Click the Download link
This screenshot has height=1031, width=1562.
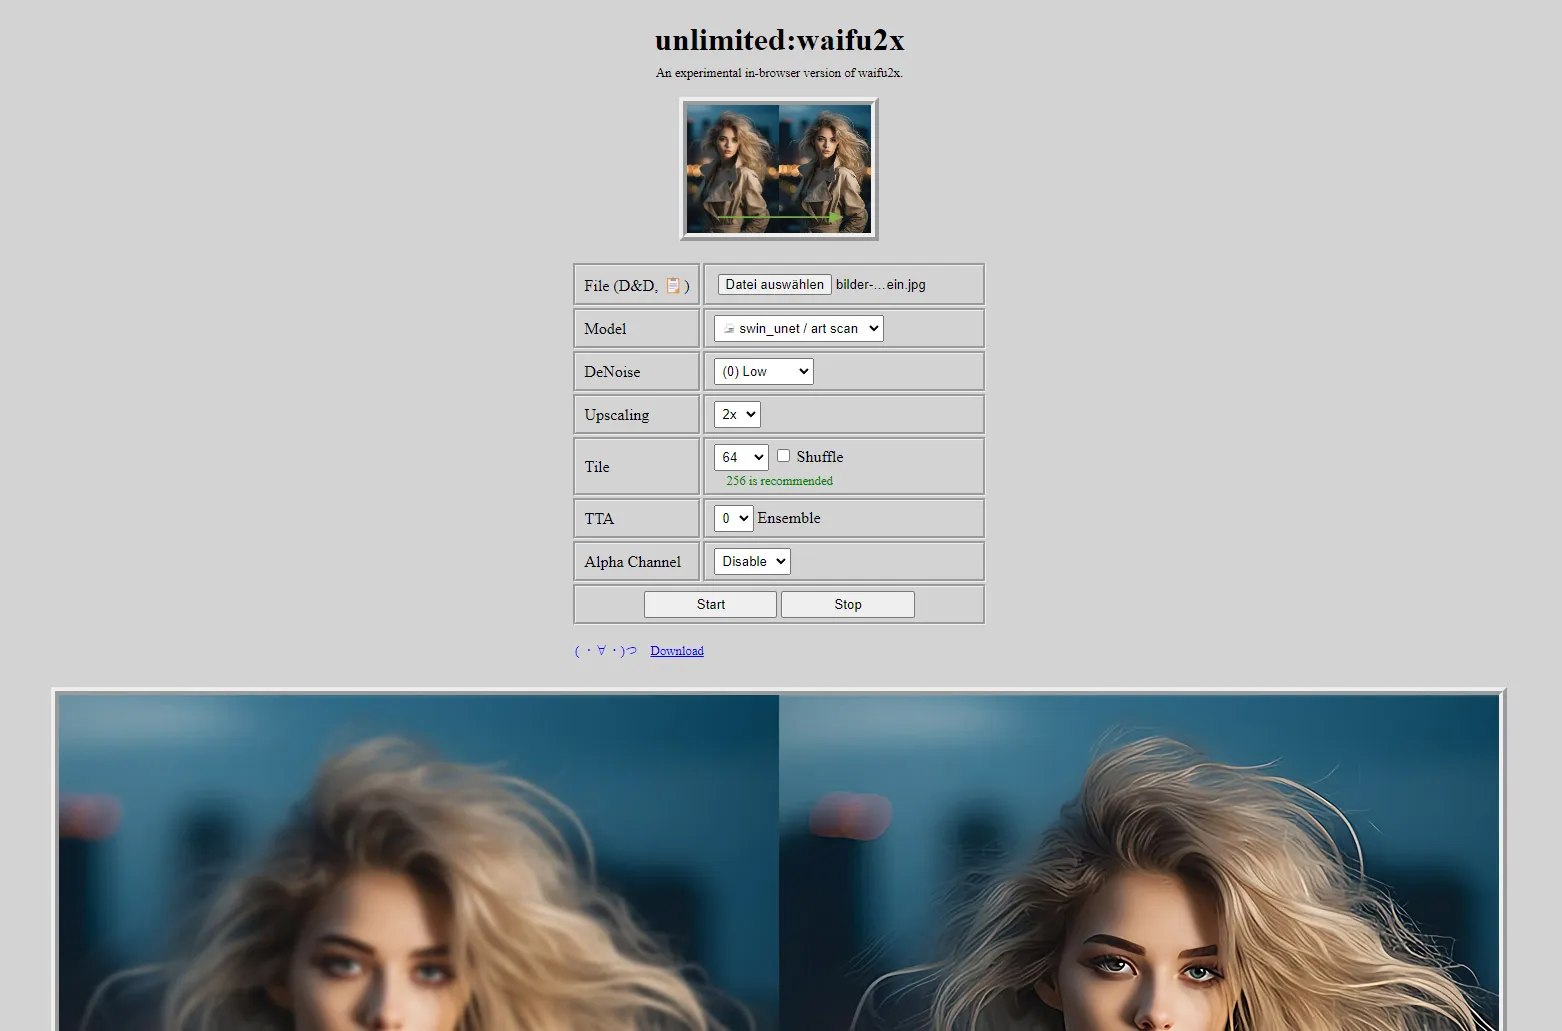677,651
